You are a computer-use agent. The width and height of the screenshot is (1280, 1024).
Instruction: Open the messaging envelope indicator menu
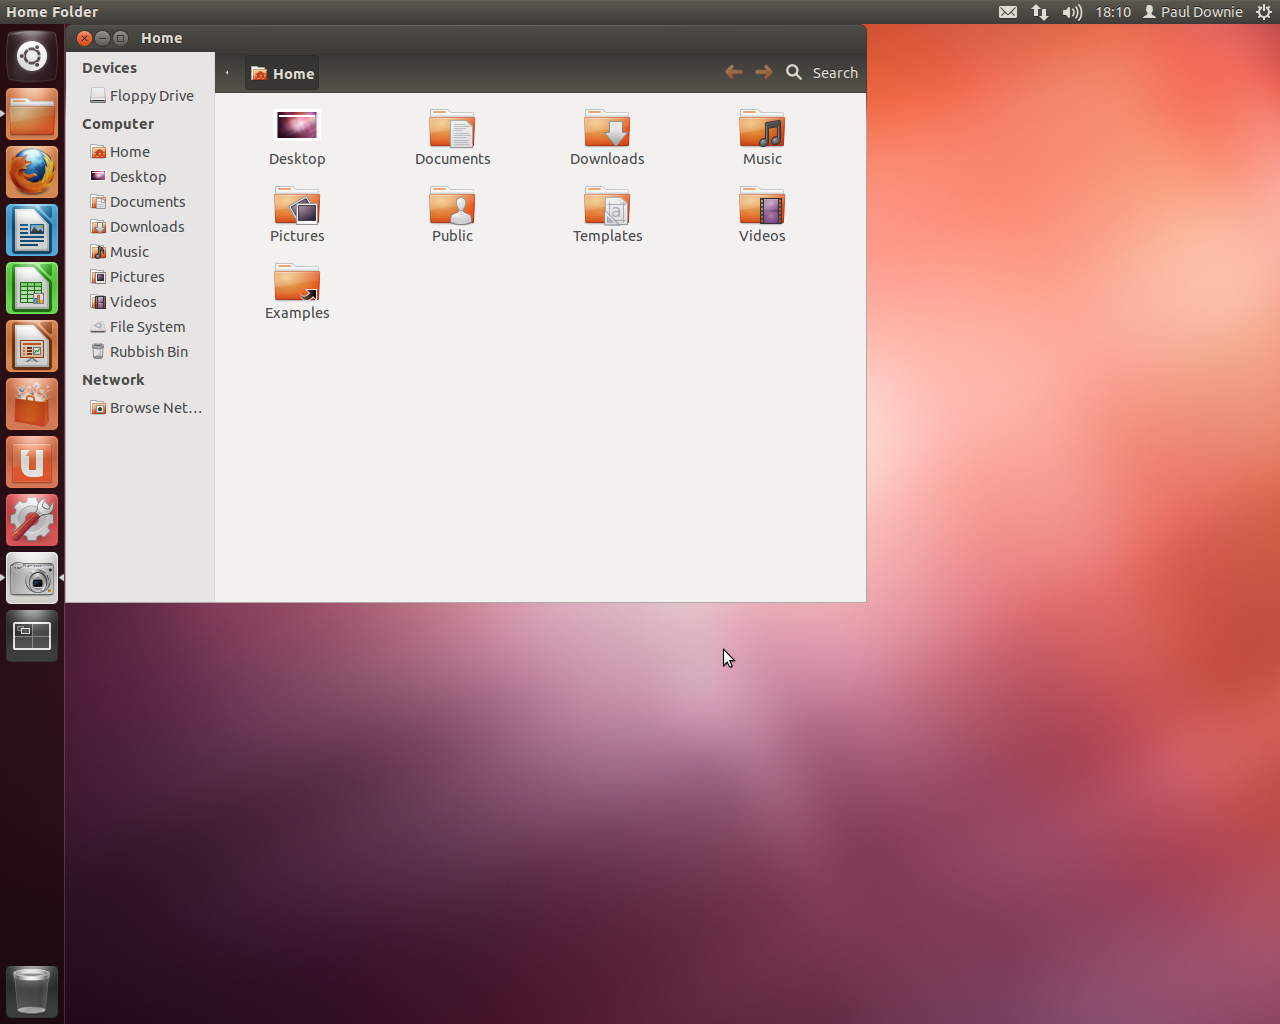pos(1008,11)
